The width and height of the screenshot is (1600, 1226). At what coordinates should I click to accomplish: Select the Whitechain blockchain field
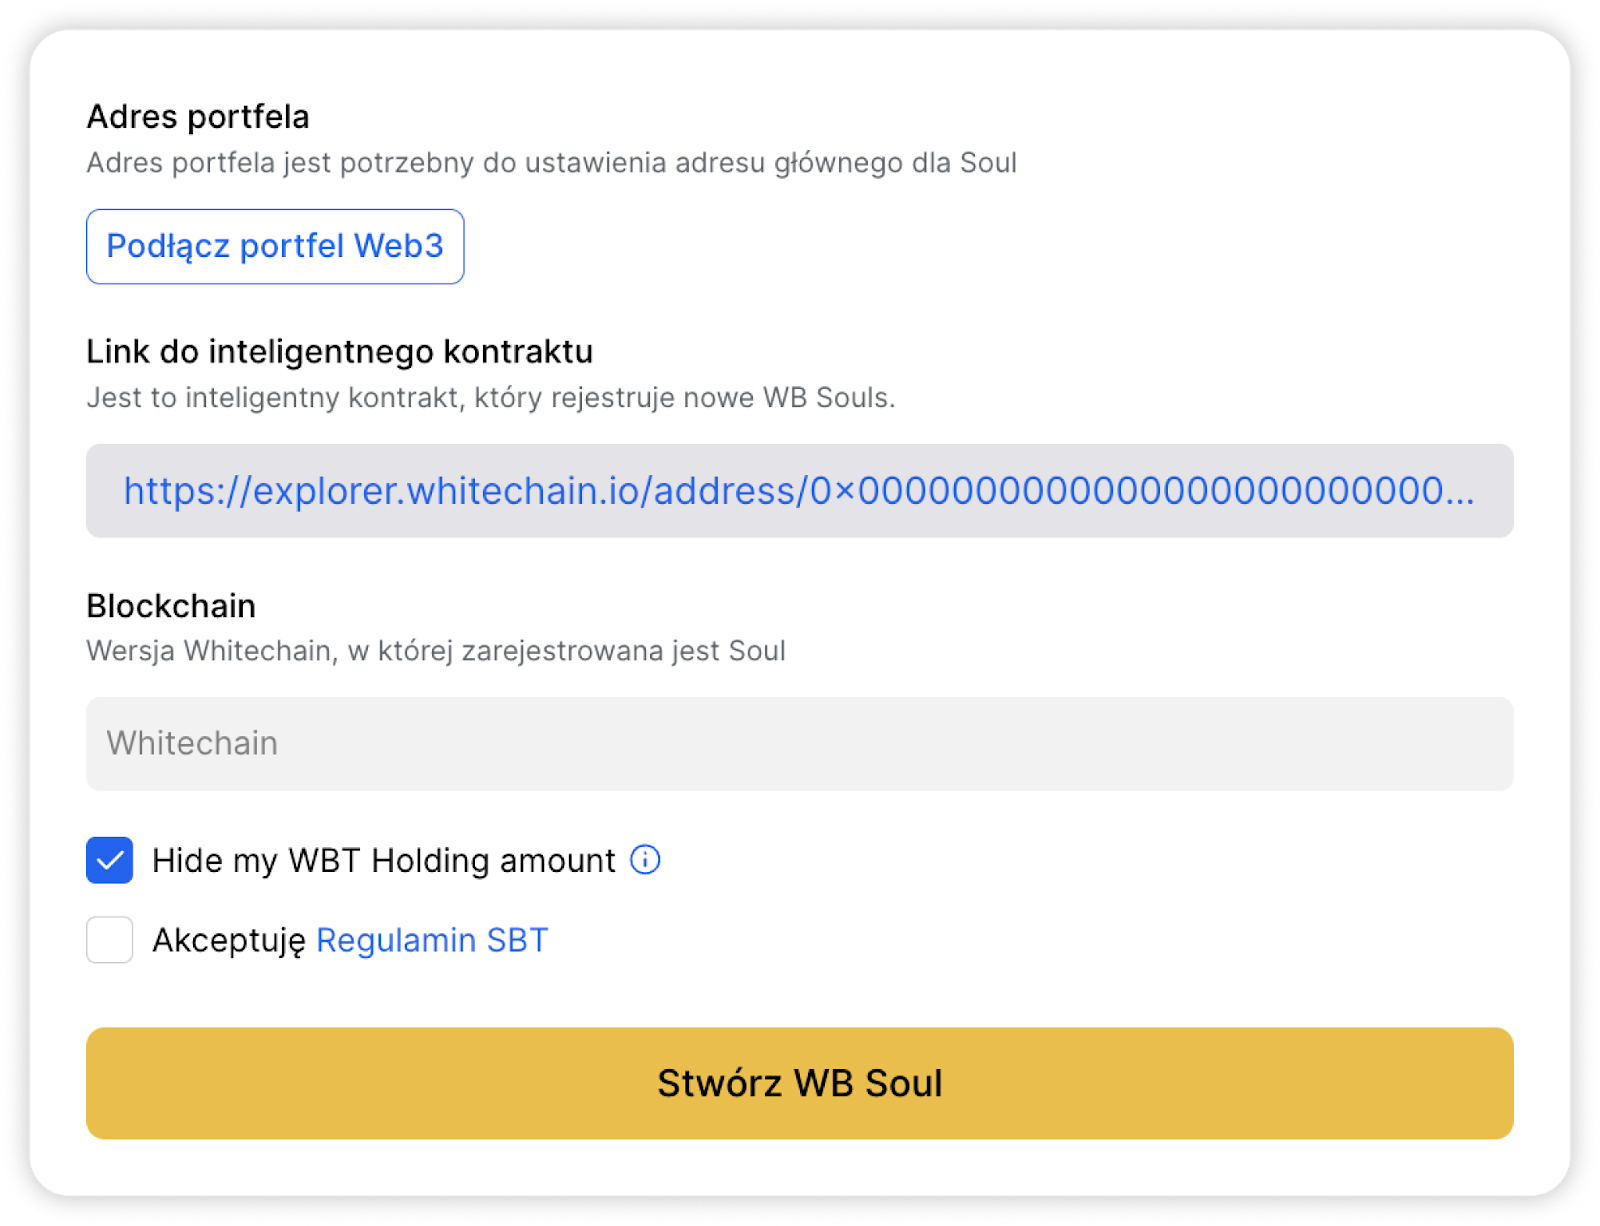(x=800, y=744)
